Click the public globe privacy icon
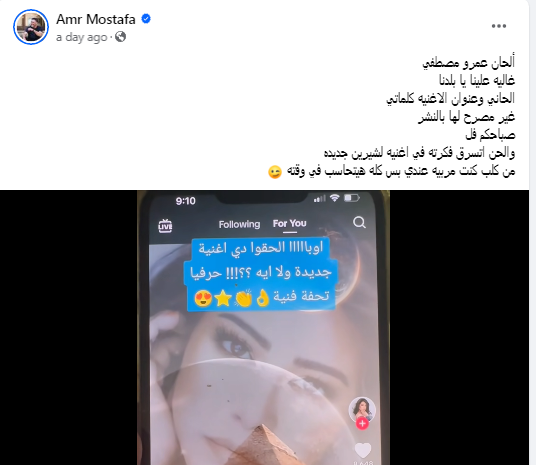The width and height of the screenshot is (536, 465). pyautogui.click(x=120, y=37)
